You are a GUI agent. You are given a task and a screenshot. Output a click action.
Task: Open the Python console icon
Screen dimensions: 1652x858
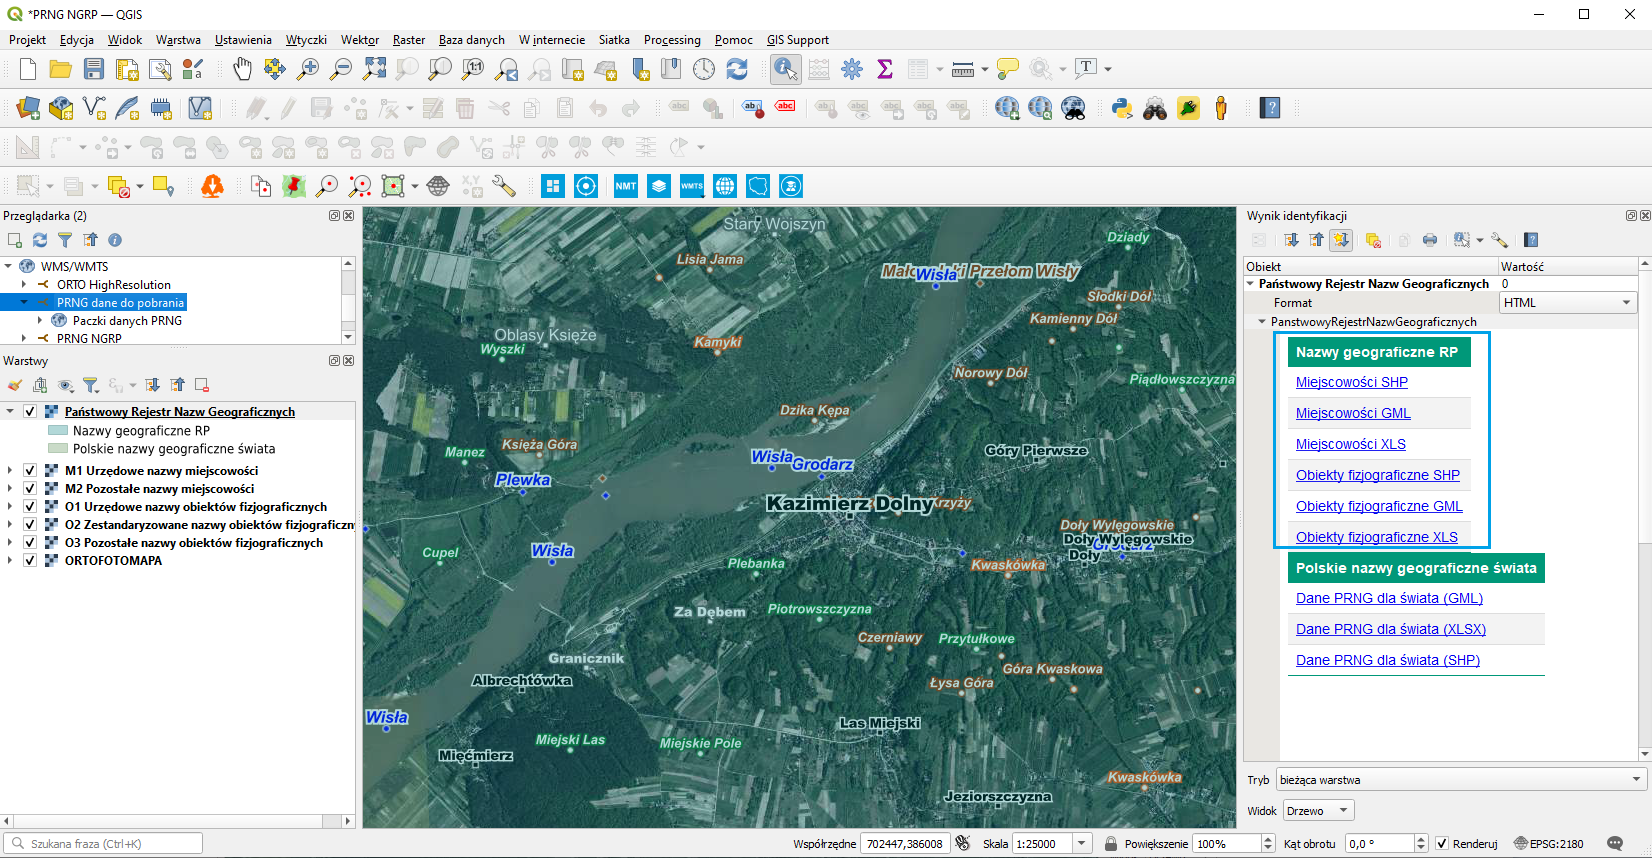[1122, 108]
